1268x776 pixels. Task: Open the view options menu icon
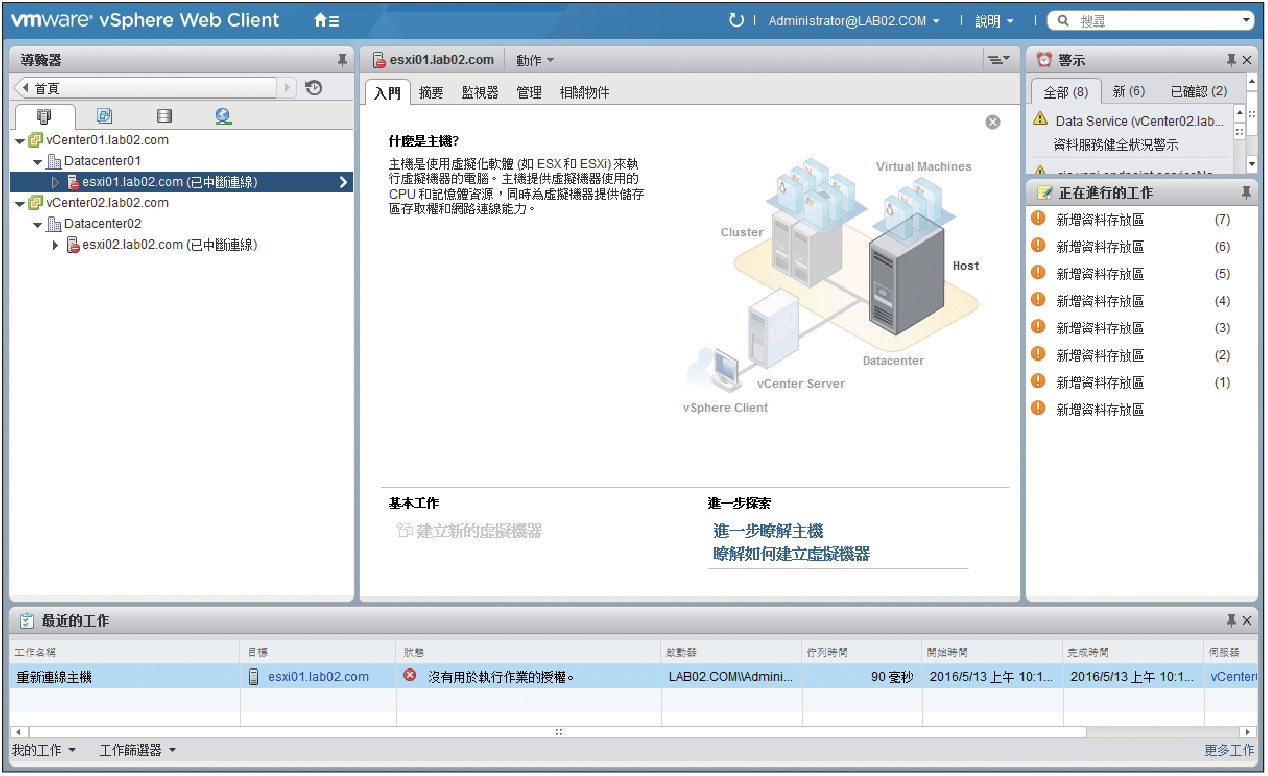998,60
